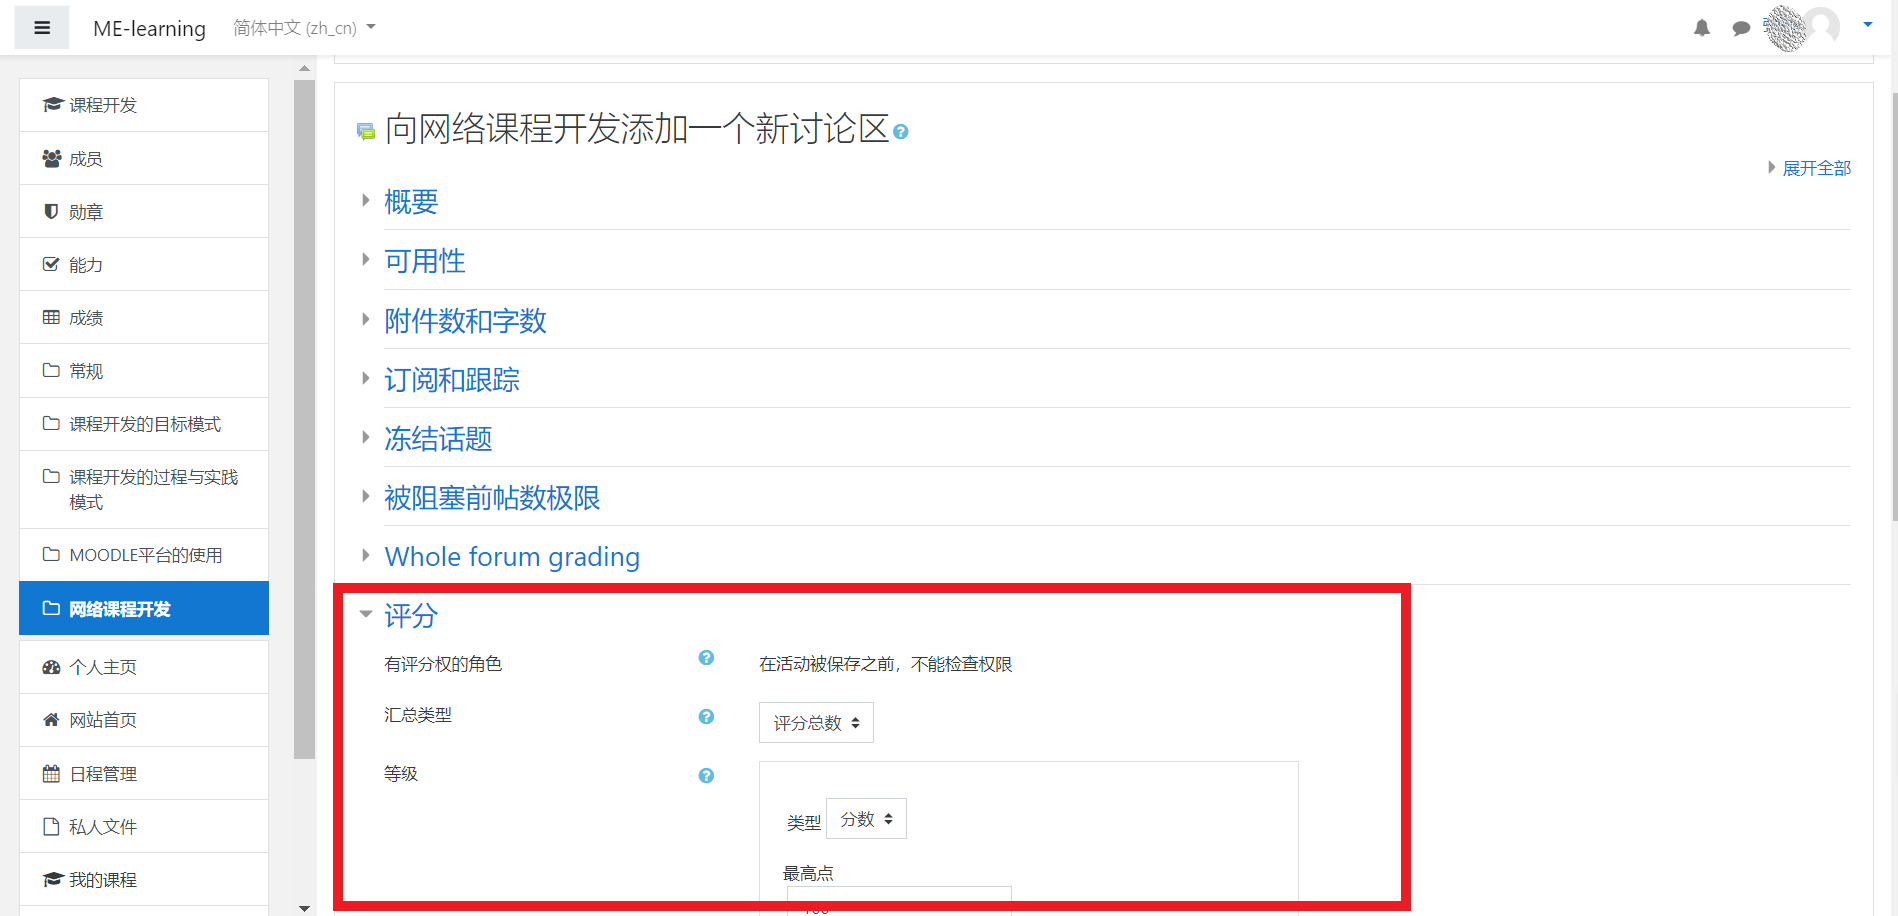The height and width of the screenshot is (916, 1898).
Task: Open the hamburger navigation menu
Action: click(41, 27)
